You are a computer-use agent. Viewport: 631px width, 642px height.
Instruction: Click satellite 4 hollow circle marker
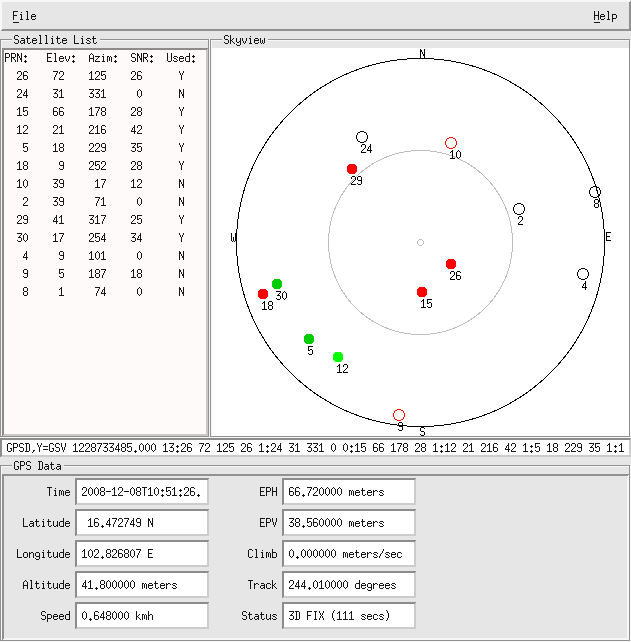pos(583,274)
